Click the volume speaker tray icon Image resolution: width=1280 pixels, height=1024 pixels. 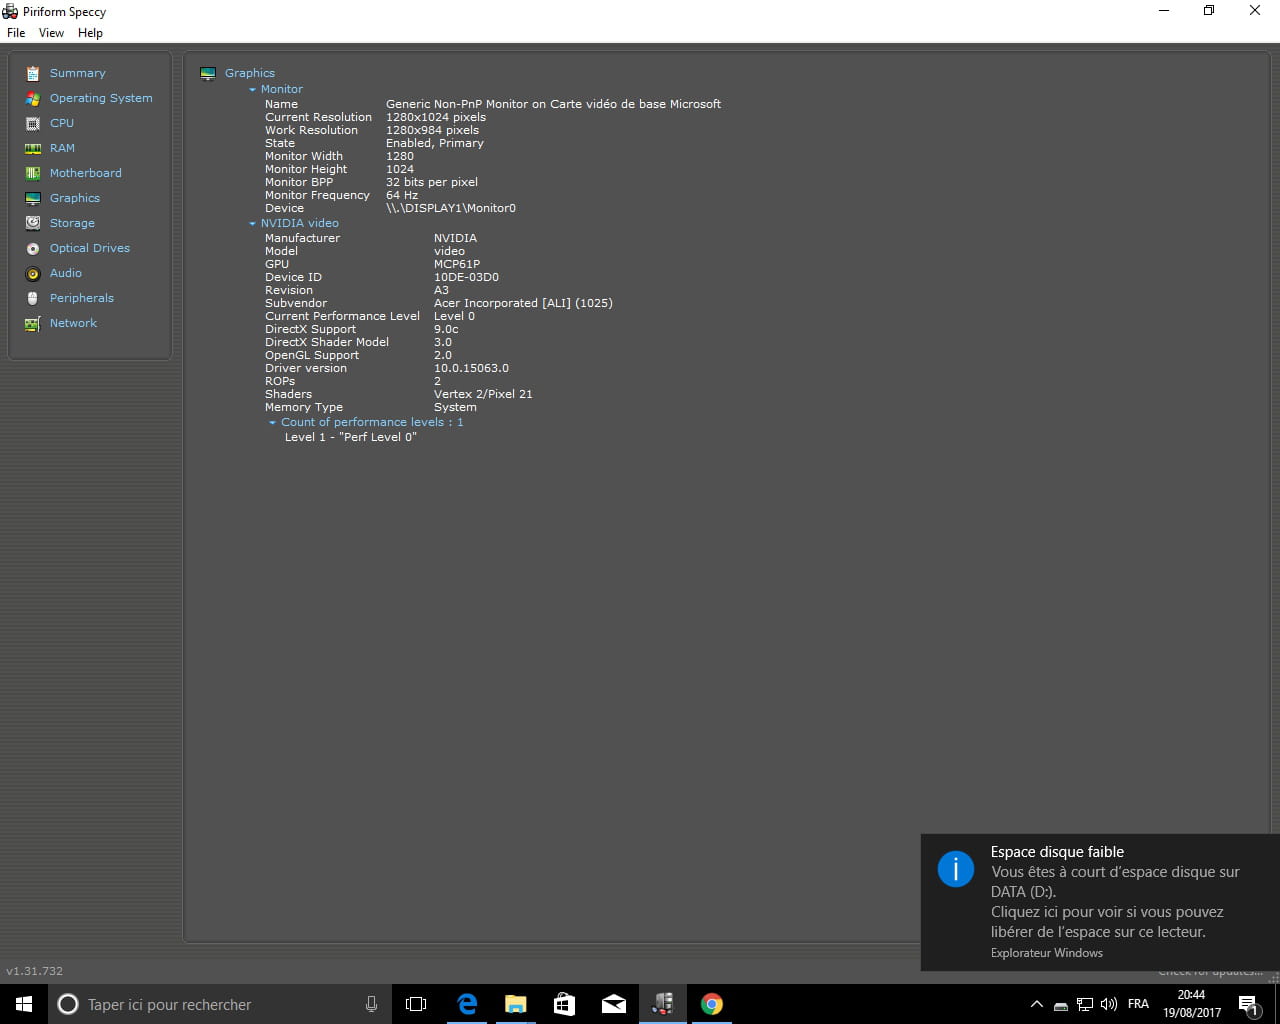[x=1108, y=1004]
